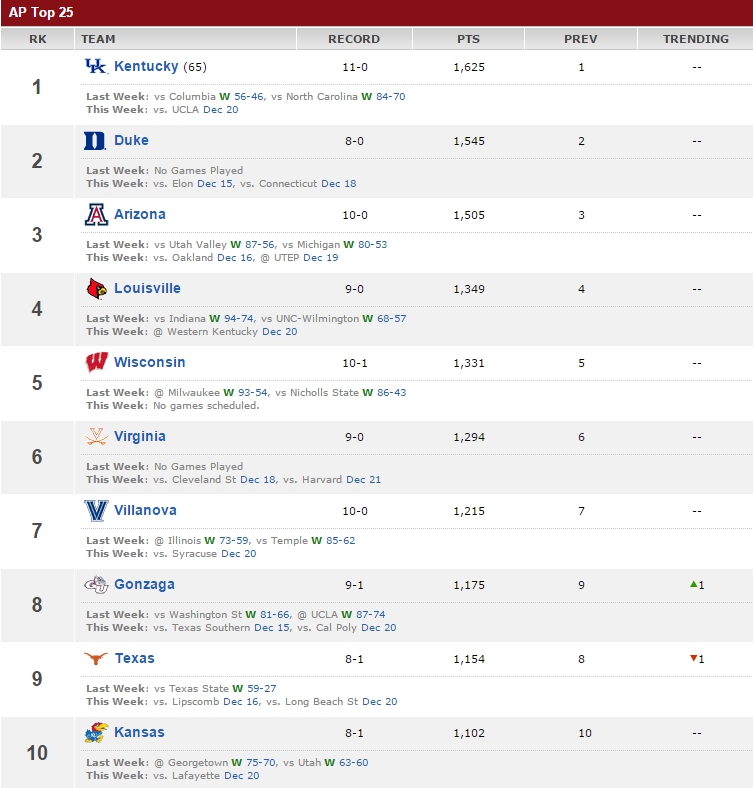Open the Wisconsin team link
The width and height of the screenshot is (753, 788).
149,362
